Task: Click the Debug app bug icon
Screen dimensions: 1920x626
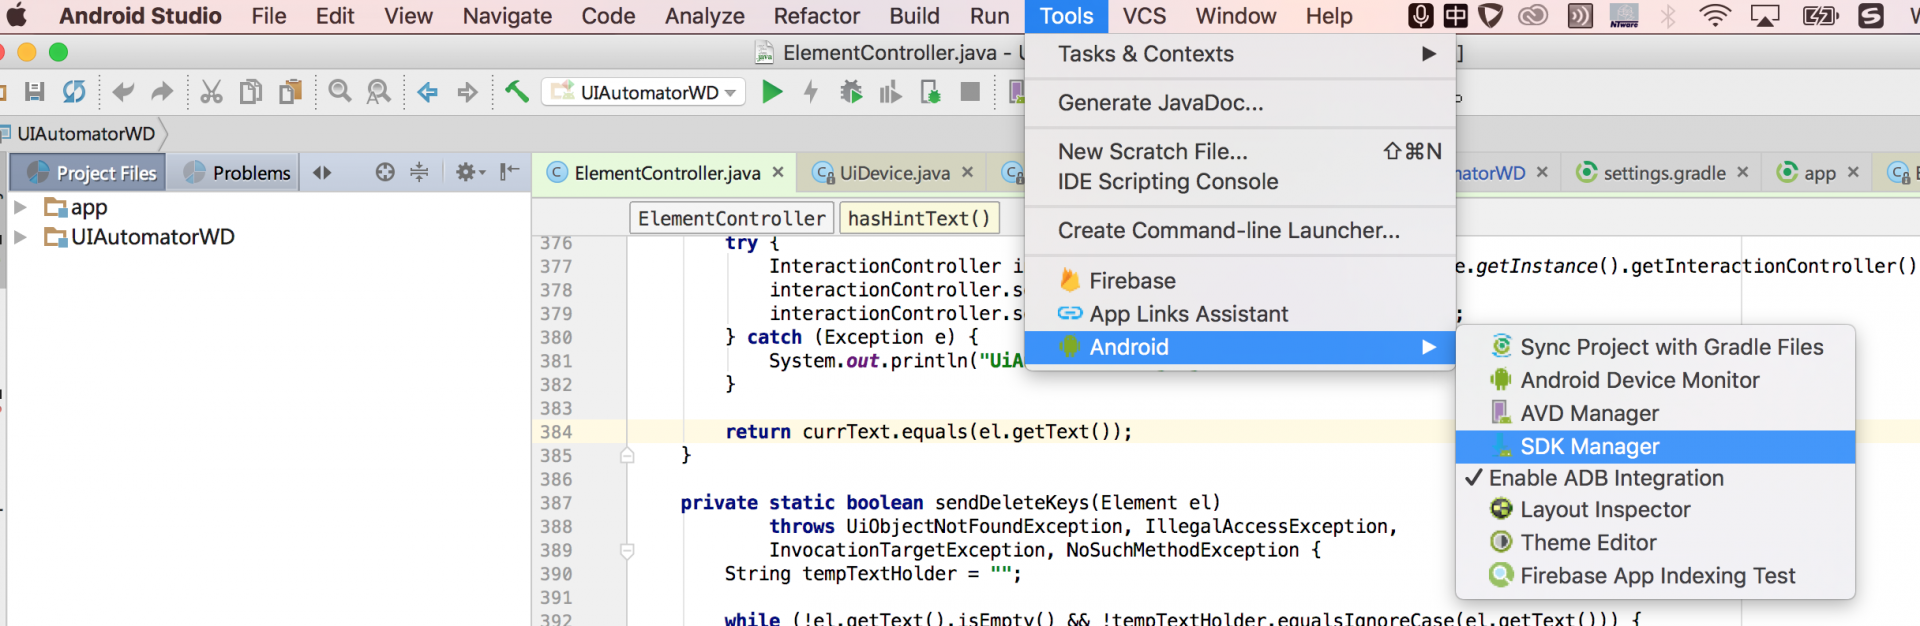Action: (851, 92)
